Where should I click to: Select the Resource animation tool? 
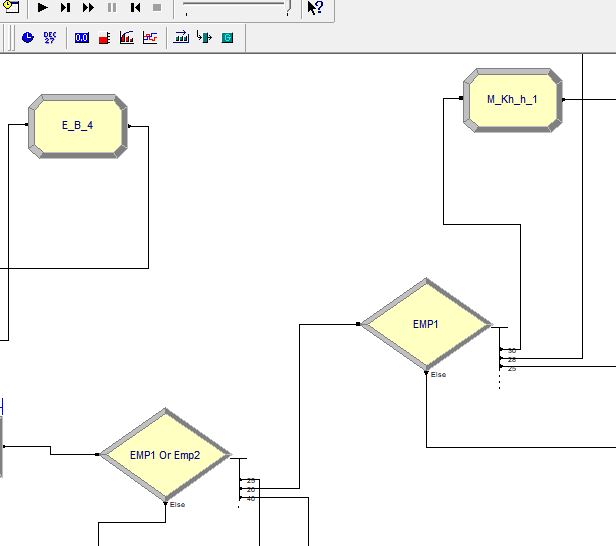coord(204,37)
